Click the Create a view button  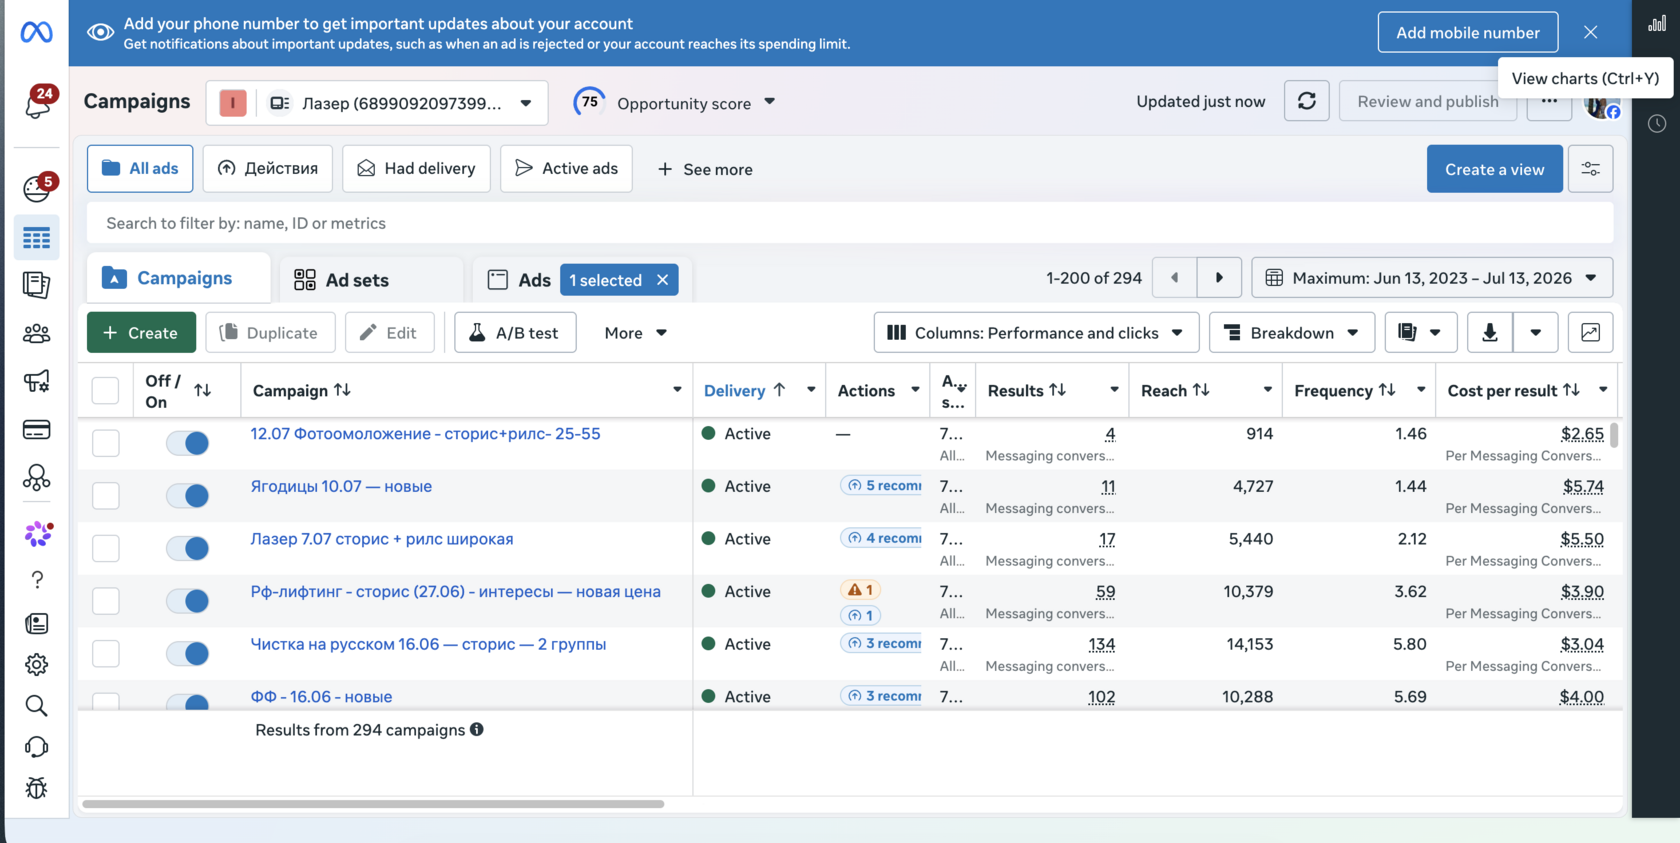(x=1494, y=169)
